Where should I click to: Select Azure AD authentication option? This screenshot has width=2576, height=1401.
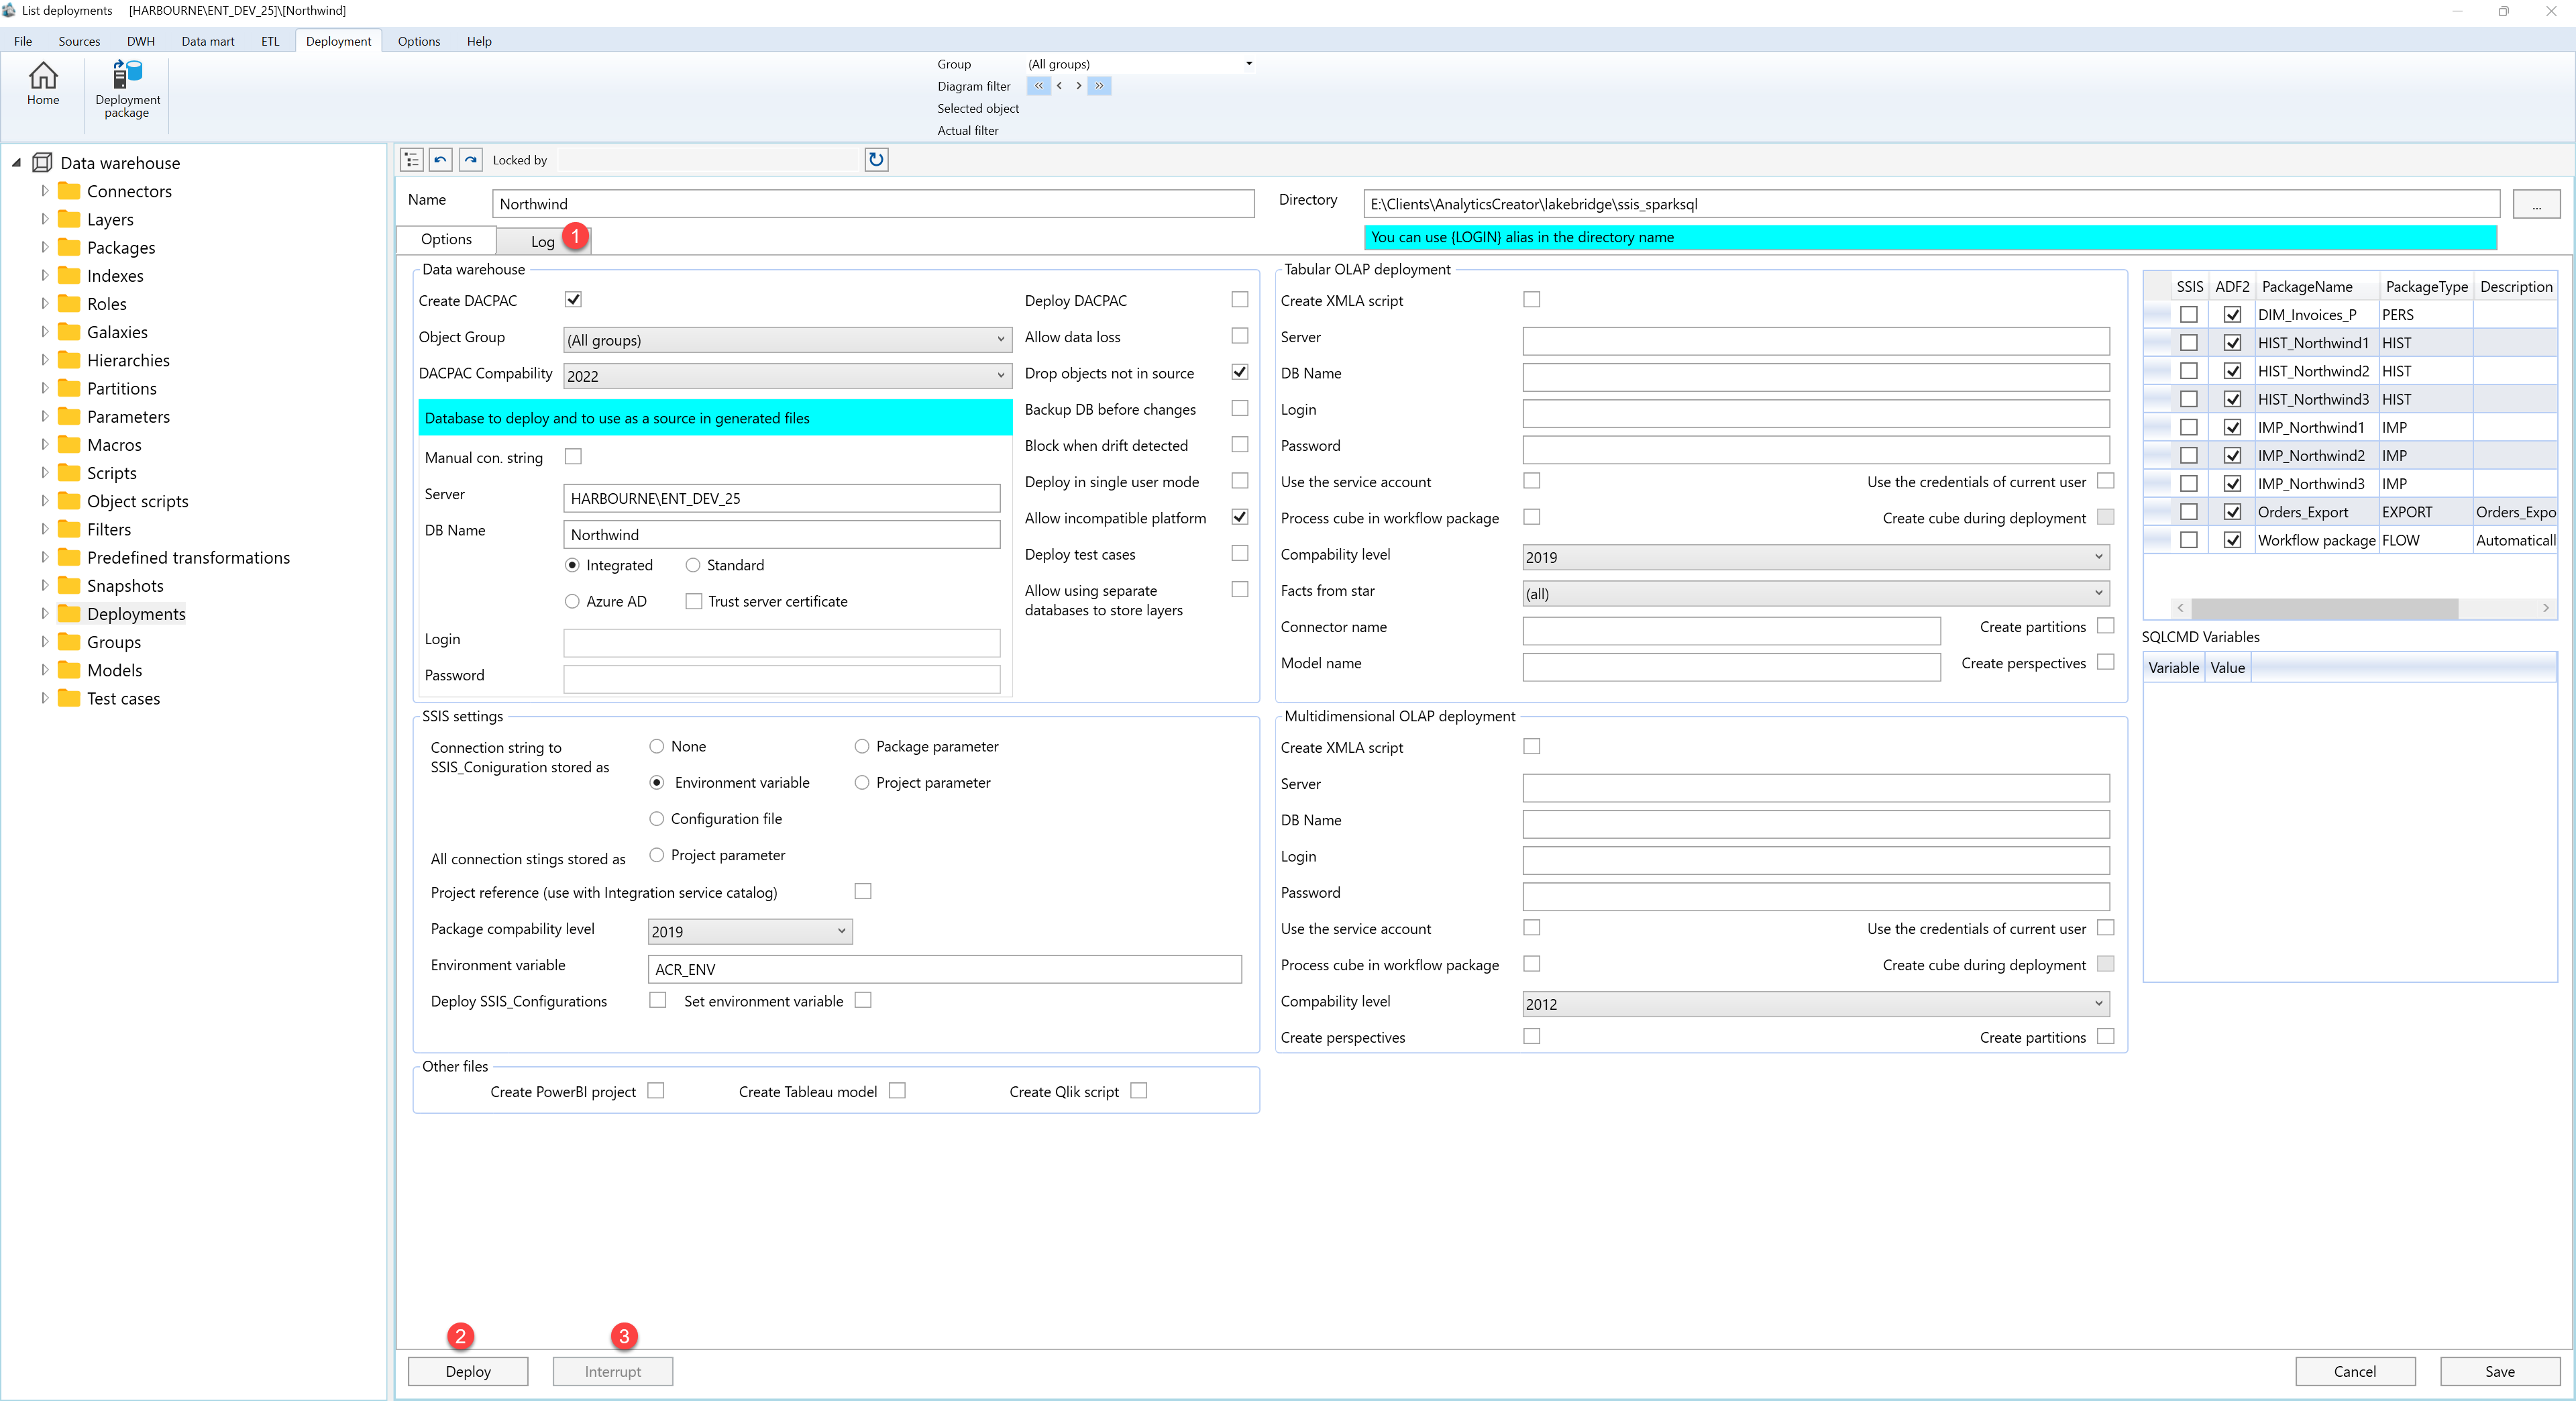[572, 601]
